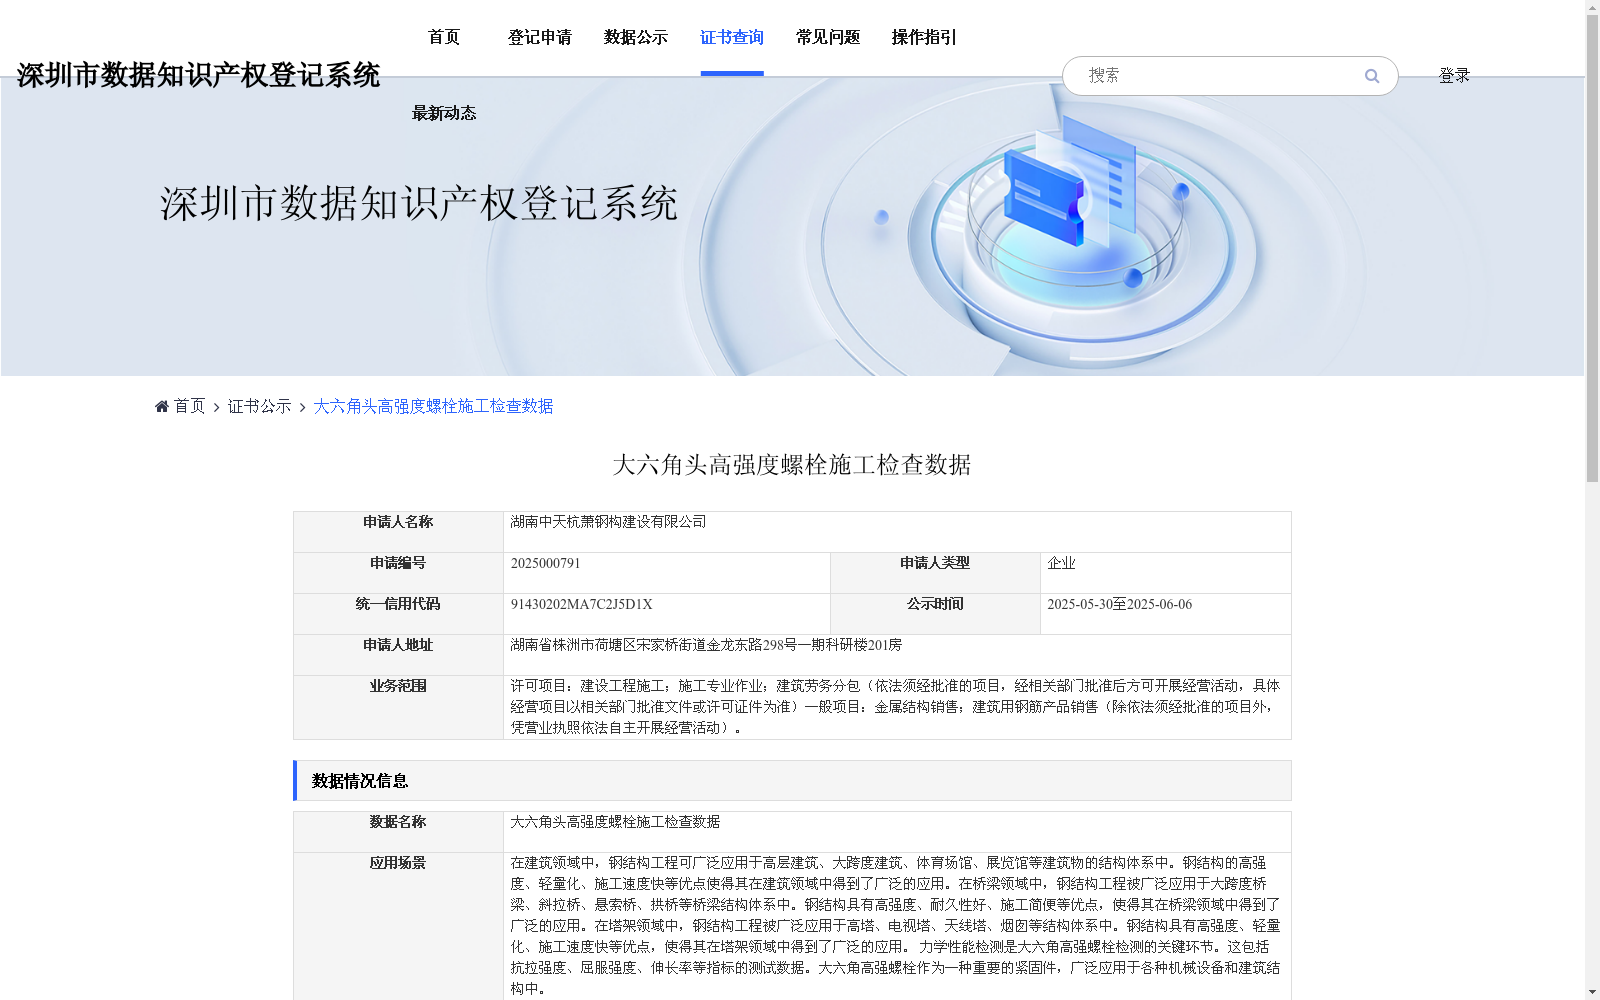
Task: Click the 登录 login link
Action: (x=1454, y=75)
